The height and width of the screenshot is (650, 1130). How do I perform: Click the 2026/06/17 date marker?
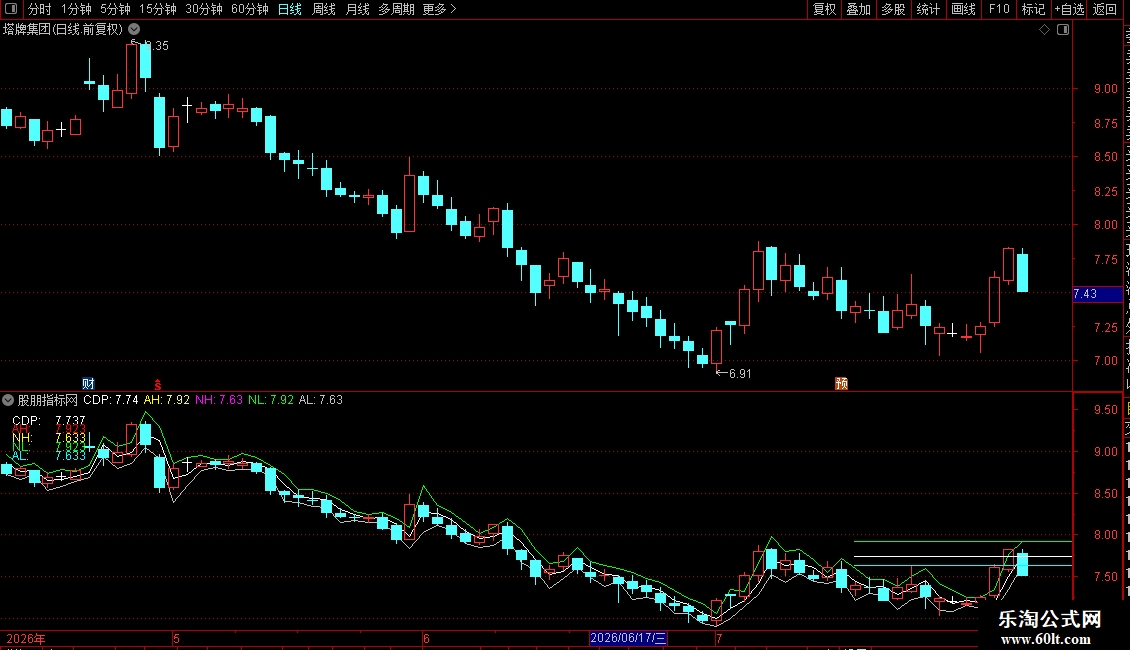[628, 638]
